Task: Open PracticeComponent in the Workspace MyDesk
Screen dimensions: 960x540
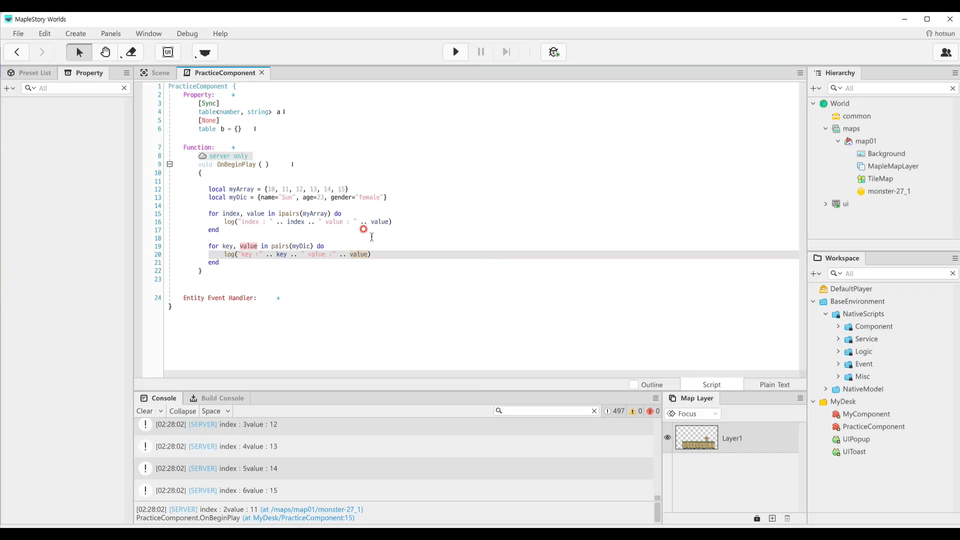Action: pyautogui.click(x=868, y=427)
